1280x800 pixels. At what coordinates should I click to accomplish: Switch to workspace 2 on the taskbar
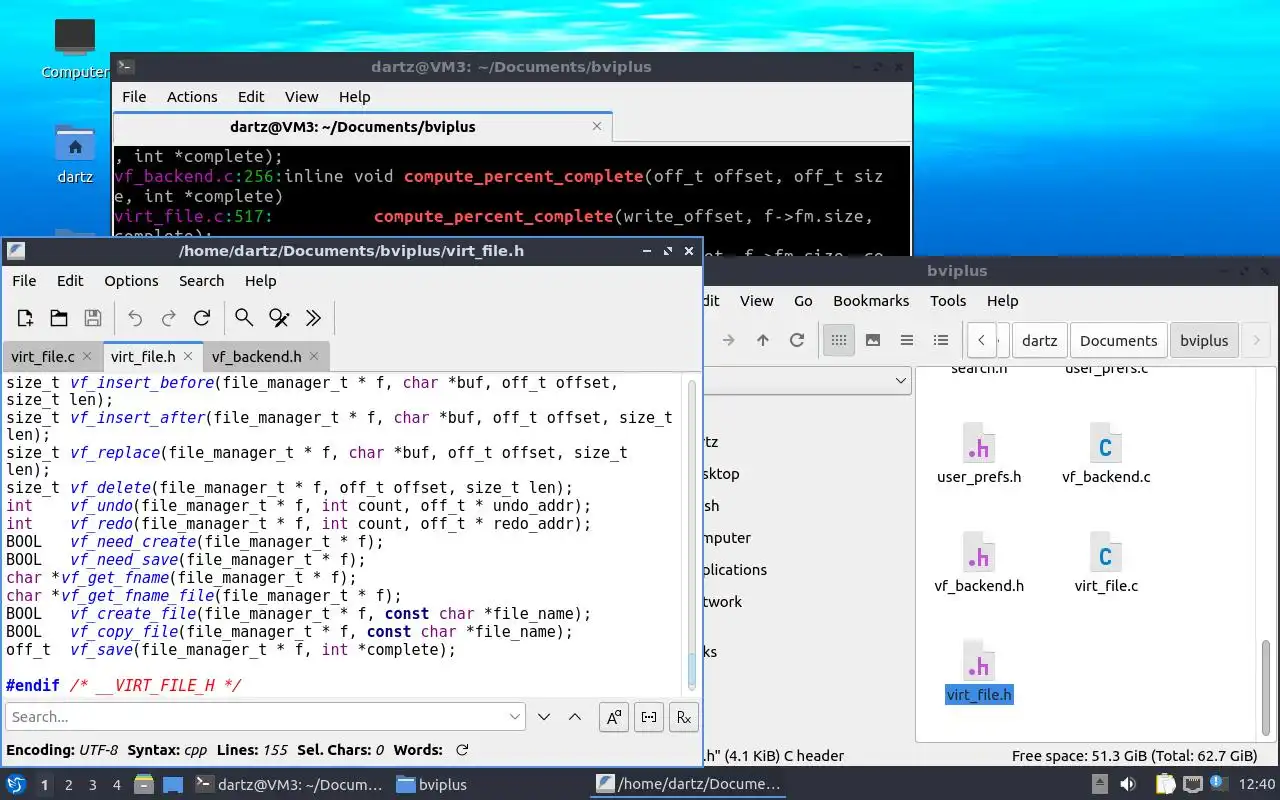(69, 785)
